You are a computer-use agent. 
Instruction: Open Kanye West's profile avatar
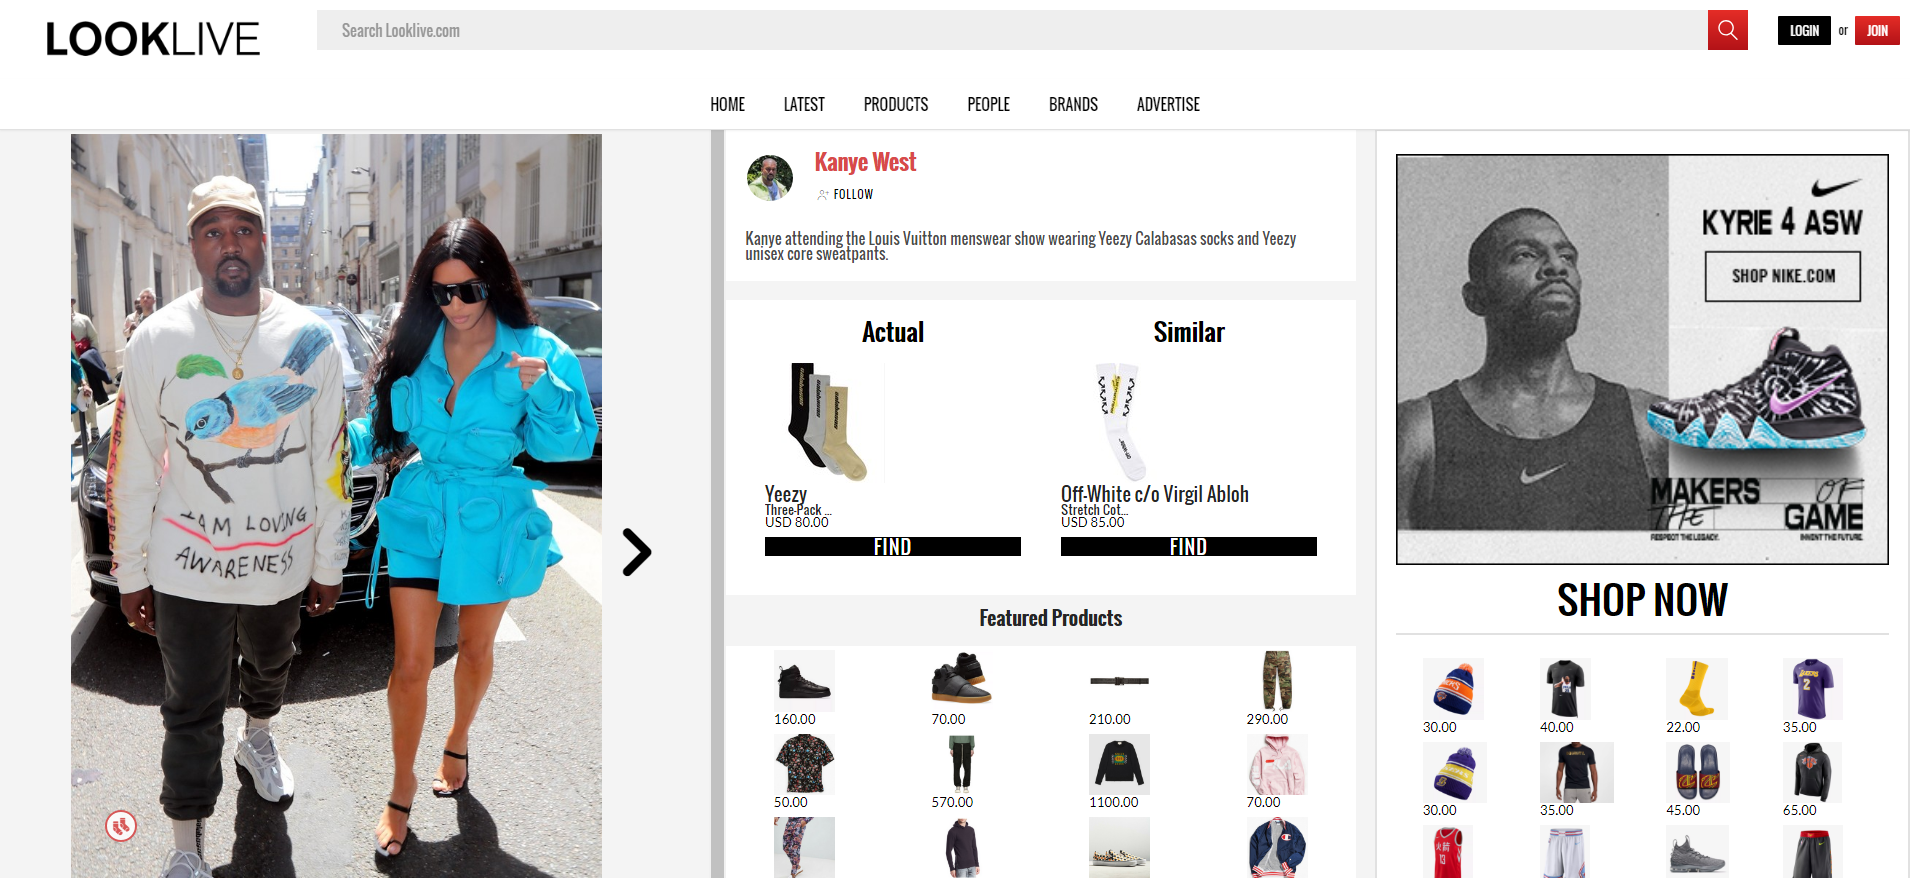point(770,178)
